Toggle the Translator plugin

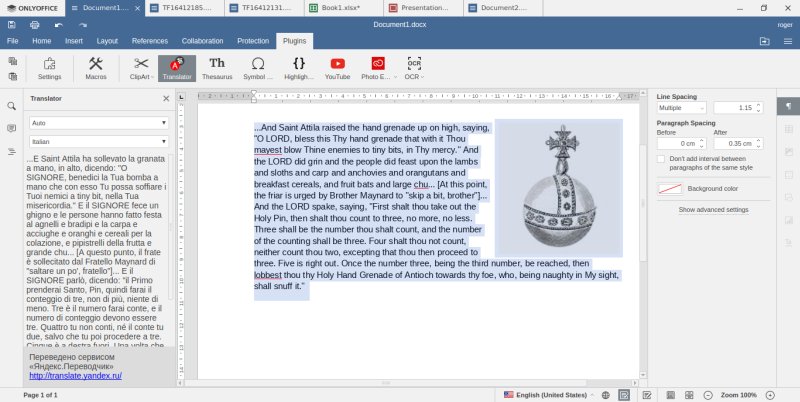pos(177,68)
